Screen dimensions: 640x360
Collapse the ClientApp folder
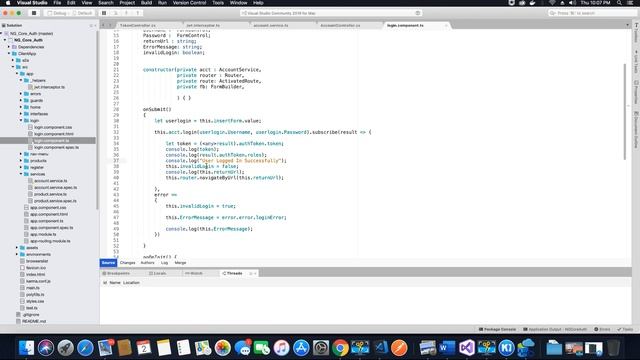9,53
